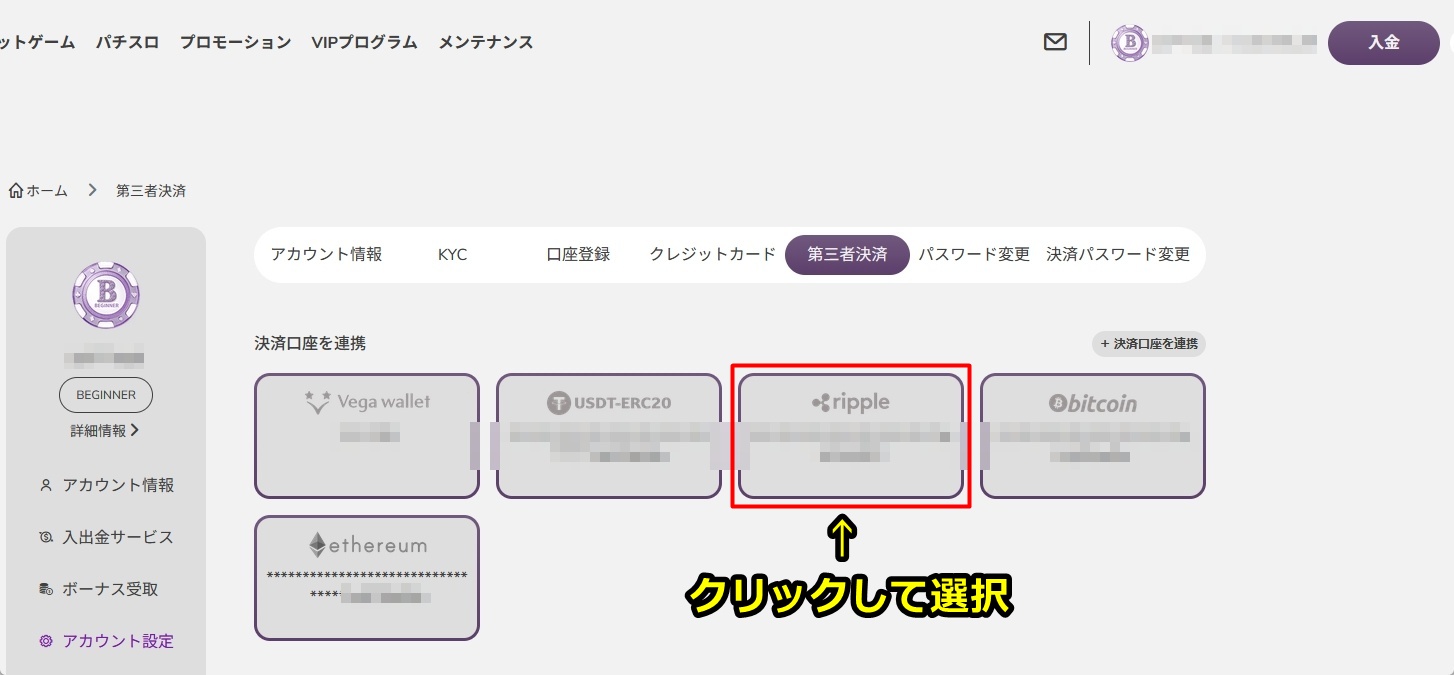1454x675 pixels.
Task: Select the ripple payment card
Action: point(851,436)
